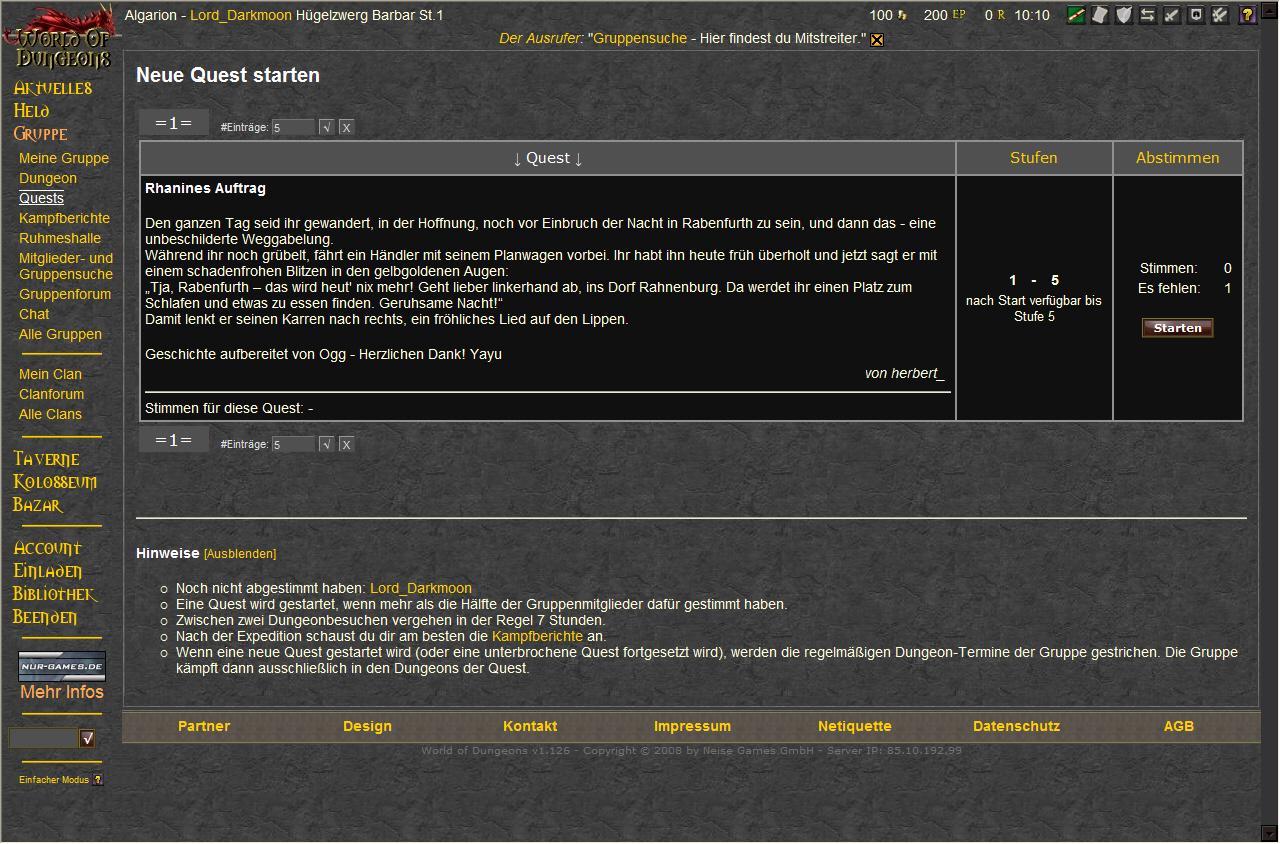1280x844 pixels.
Task: Click the World of Dungeons dragon logo
Action: pos(60,38)
